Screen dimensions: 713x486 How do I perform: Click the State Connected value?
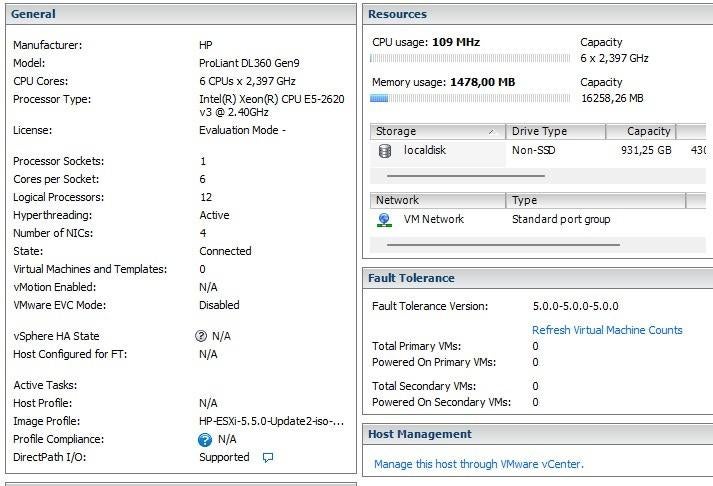coord(225,251)
